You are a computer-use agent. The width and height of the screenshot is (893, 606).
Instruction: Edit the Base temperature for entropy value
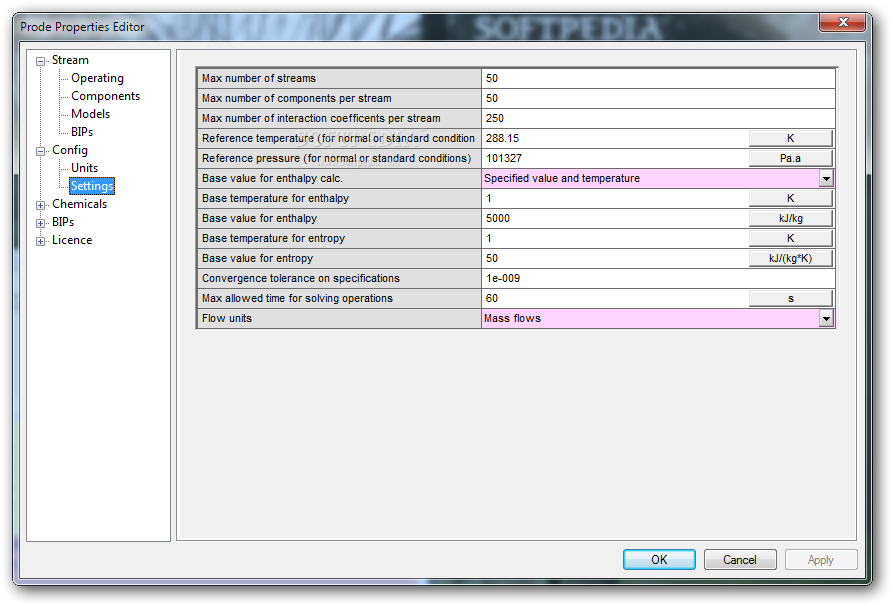(x=615, y=238)
